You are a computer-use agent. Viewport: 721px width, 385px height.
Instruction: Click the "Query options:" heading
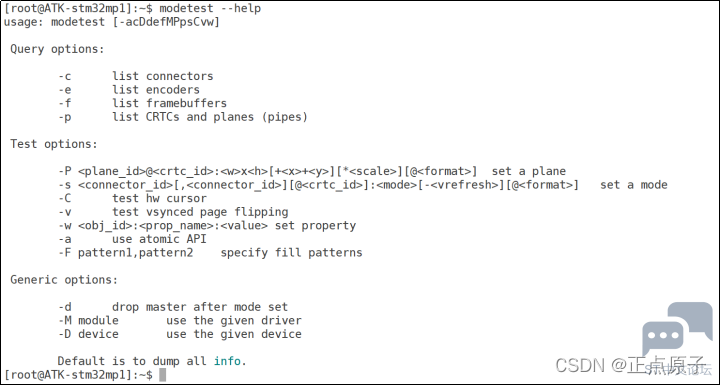57,49
